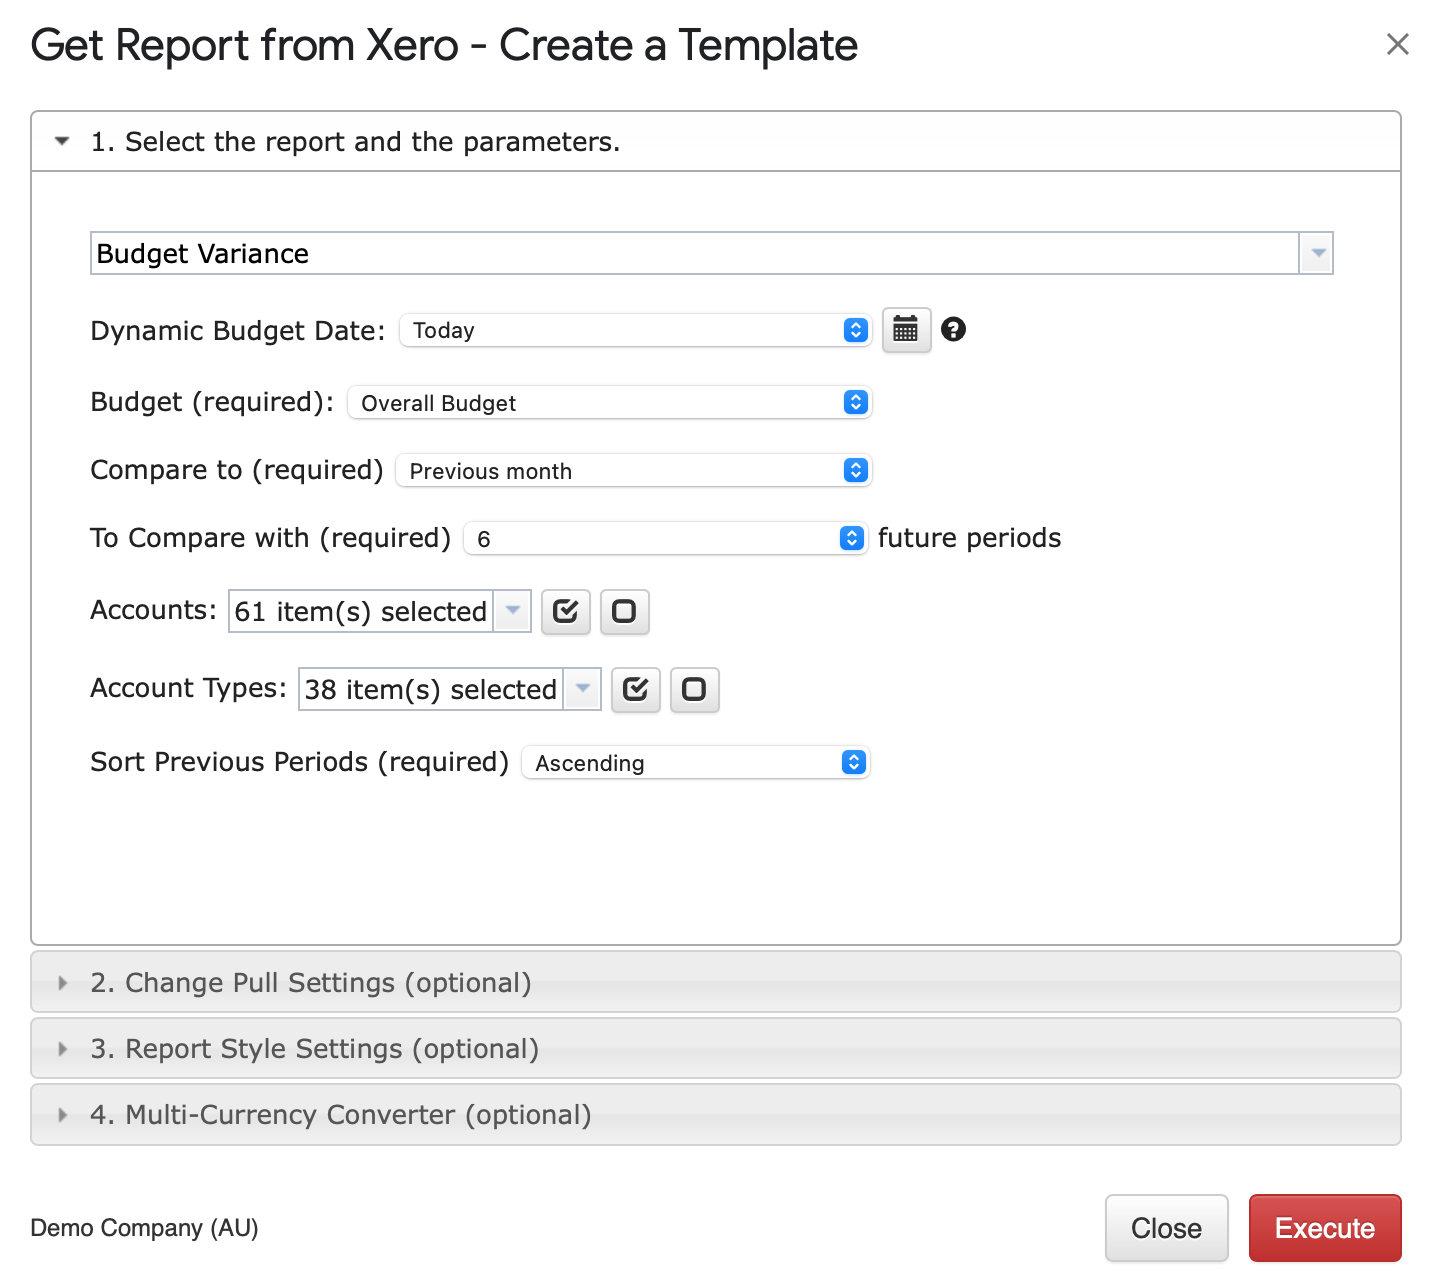The height and width of the screenshot is (1278, 1446).
Task: Click the Get Report from Xero title
Action: click(x=444, y=46)
